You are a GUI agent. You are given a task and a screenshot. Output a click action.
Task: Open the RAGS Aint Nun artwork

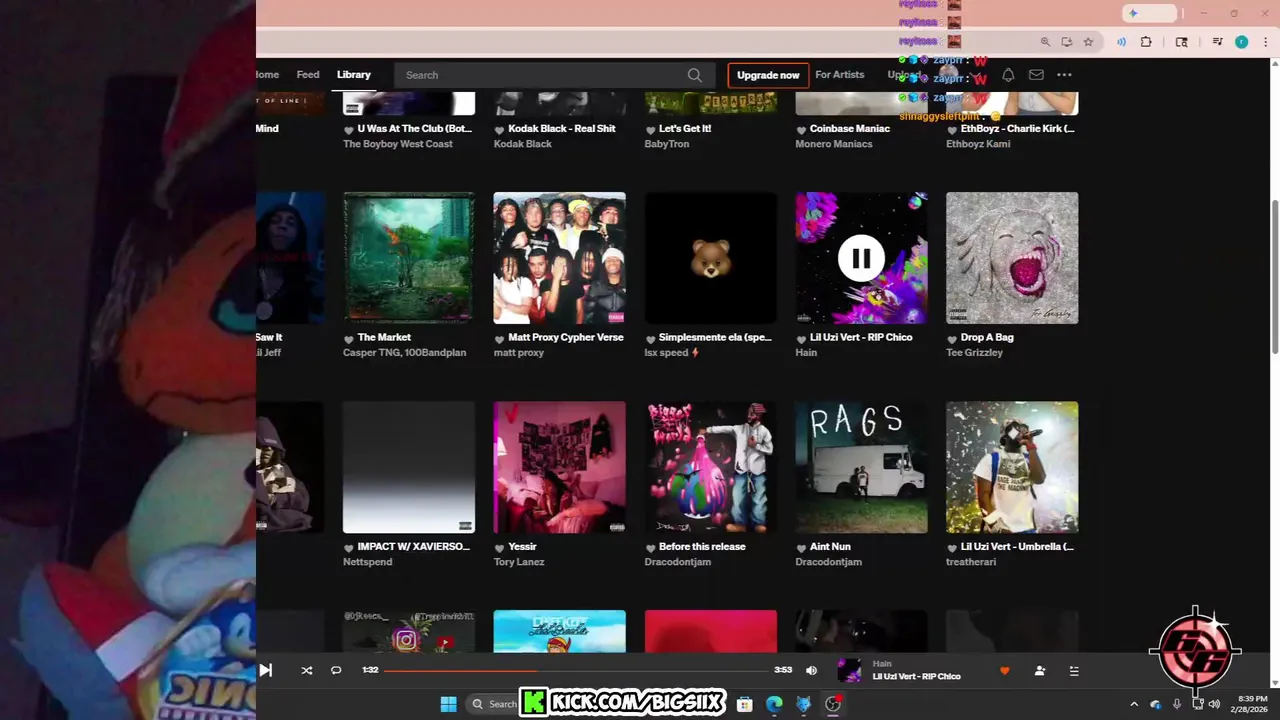[861, 467]
